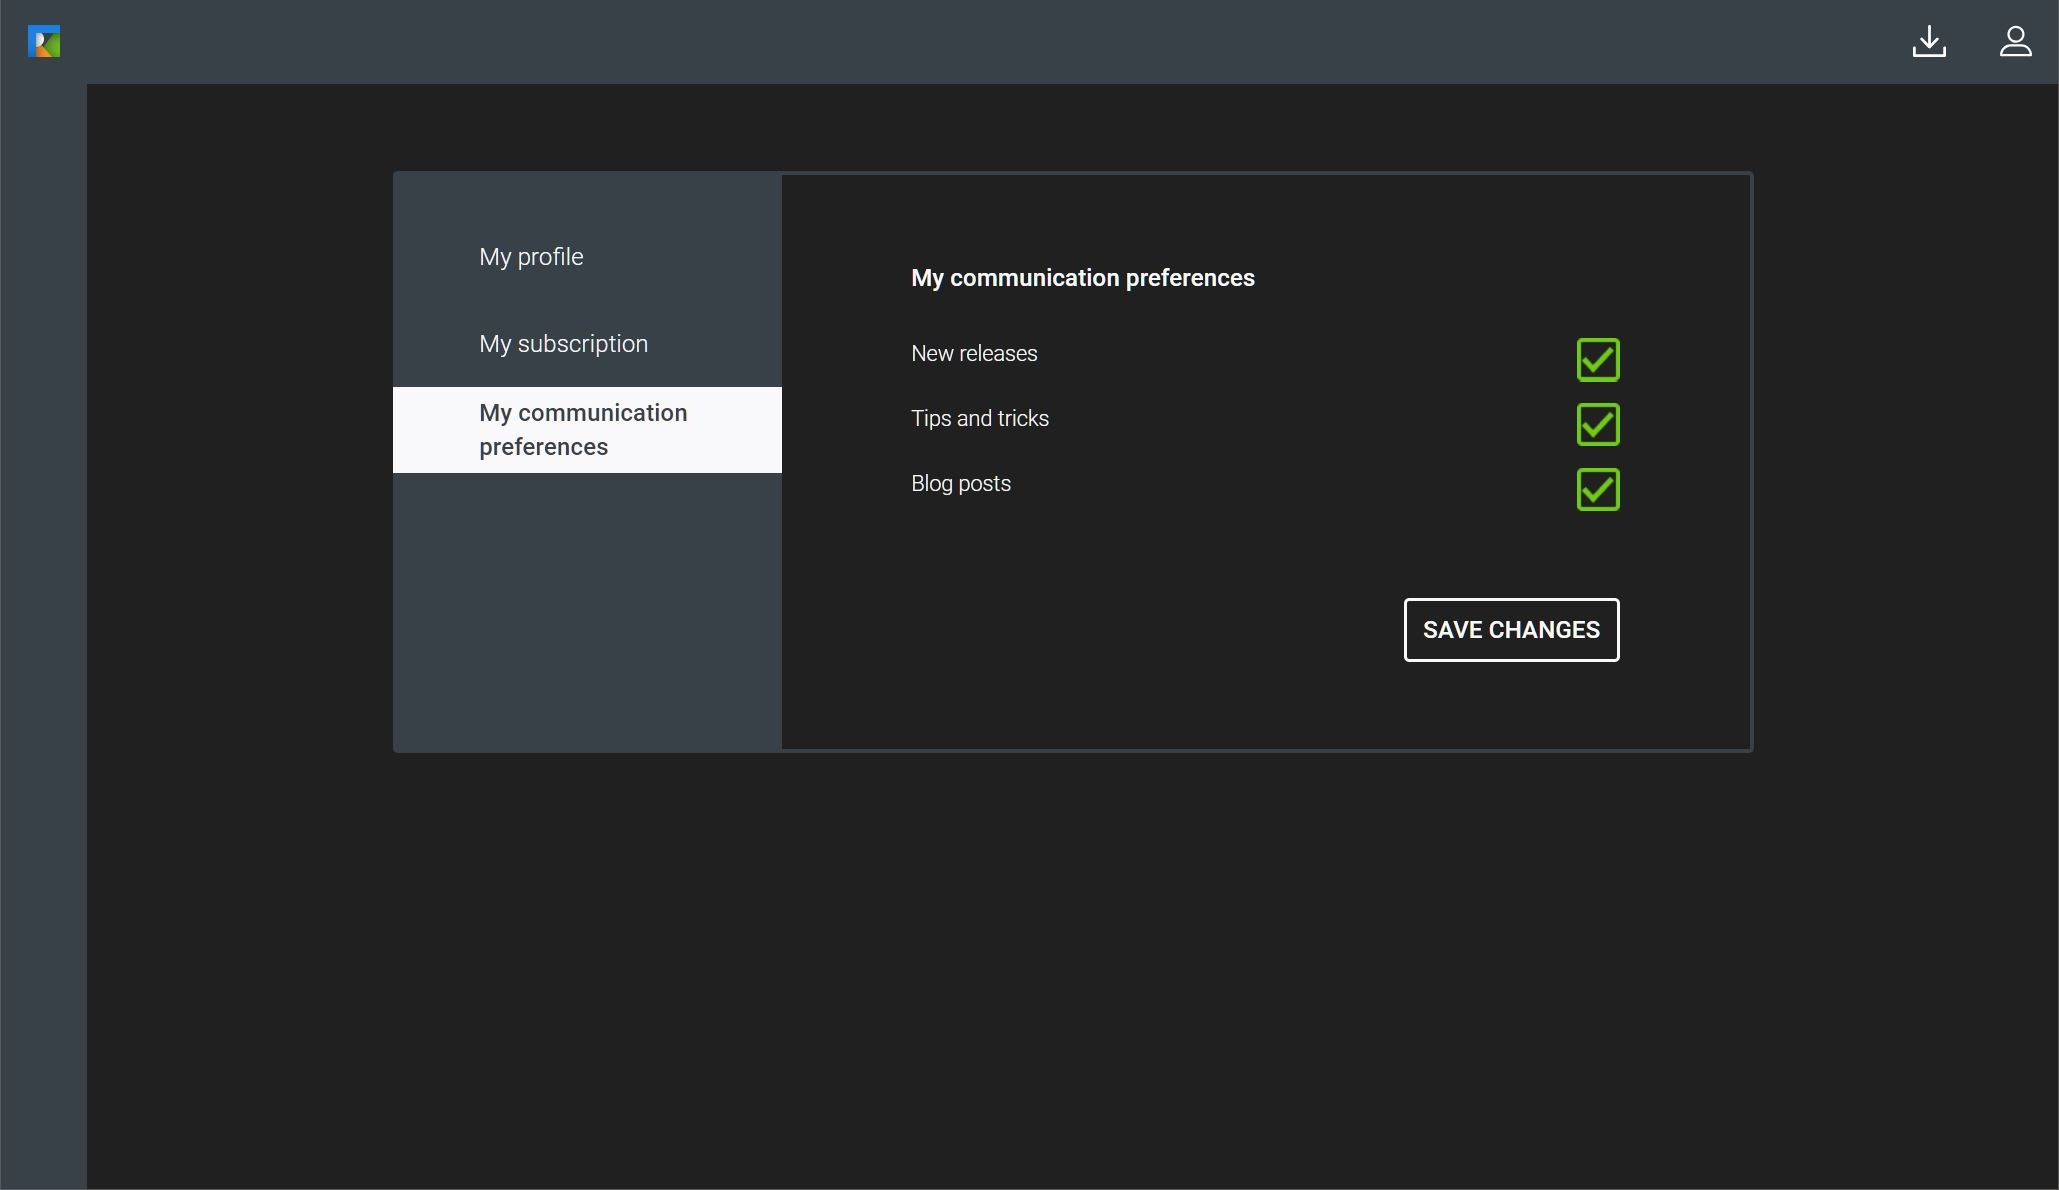2059x1190 pixels.
Task: Click the New releases label text
Action: pos(974,354)
